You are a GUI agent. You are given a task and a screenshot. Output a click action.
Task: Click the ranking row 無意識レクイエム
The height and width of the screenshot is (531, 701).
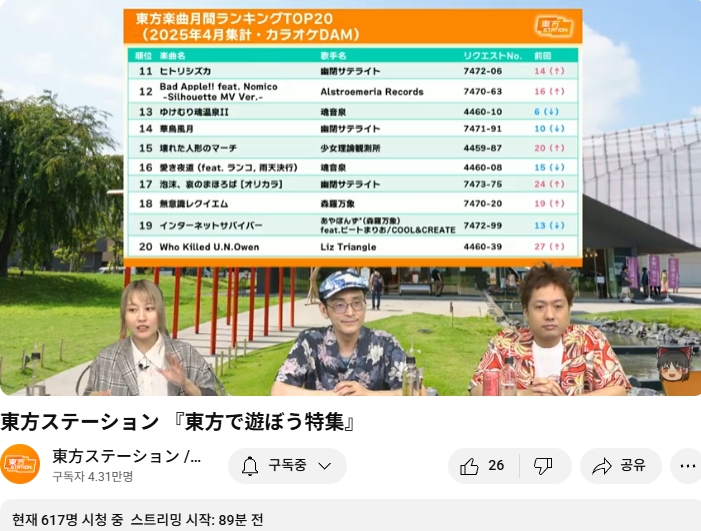353,203
